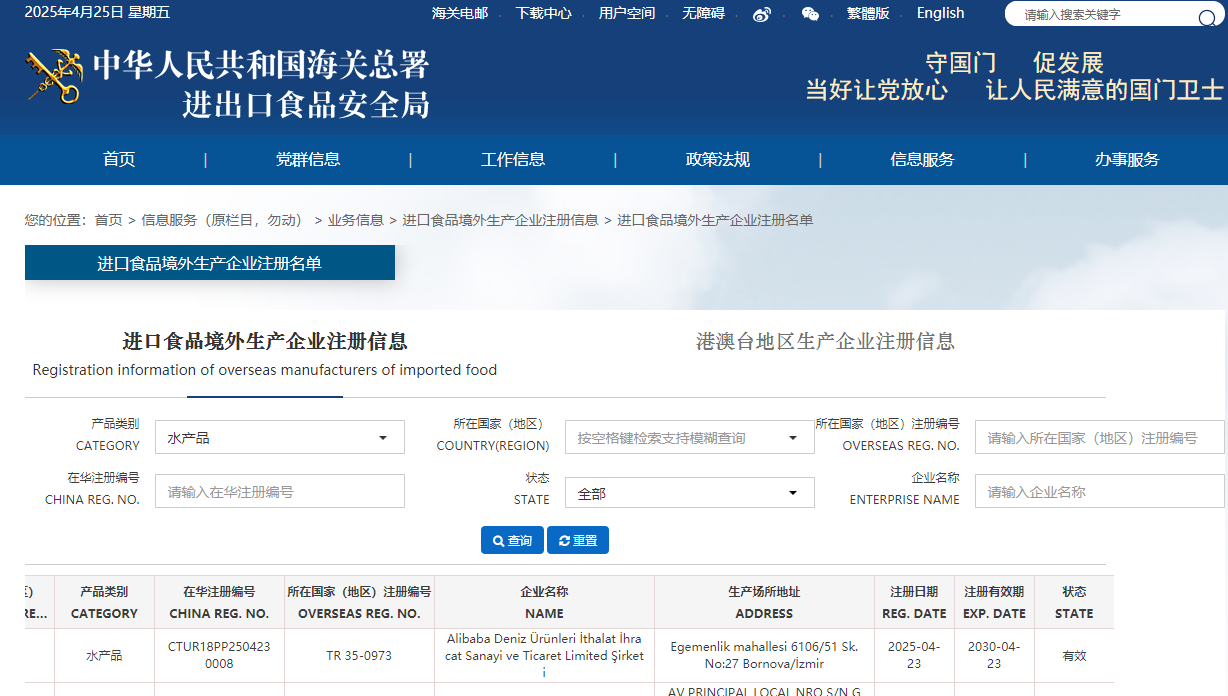This screenshot has width=1228, height=696.
Task: Click the China registration number input
Action: point(280,492)
